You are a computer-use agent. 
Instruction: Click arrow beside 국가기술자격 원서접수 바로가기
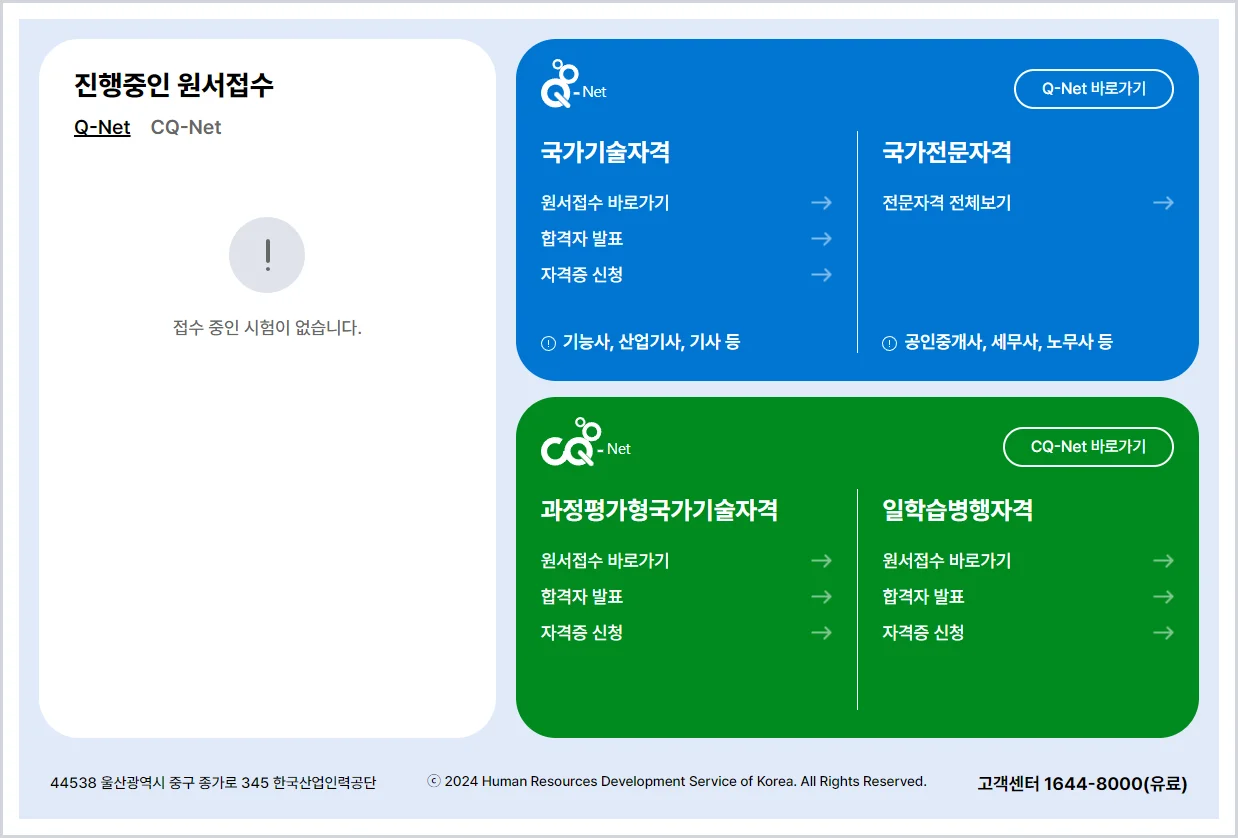tap(821, 203)
